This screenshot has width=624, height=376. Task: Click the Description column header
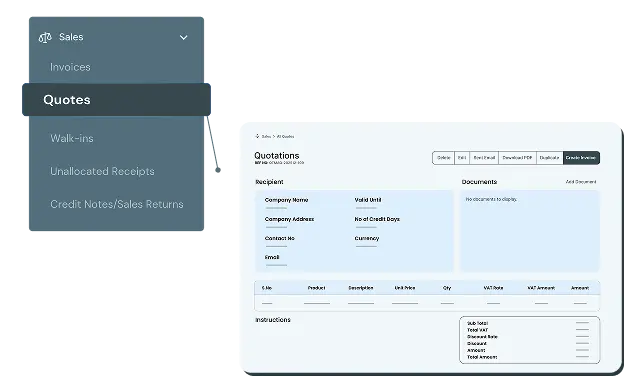coord(361,288)
